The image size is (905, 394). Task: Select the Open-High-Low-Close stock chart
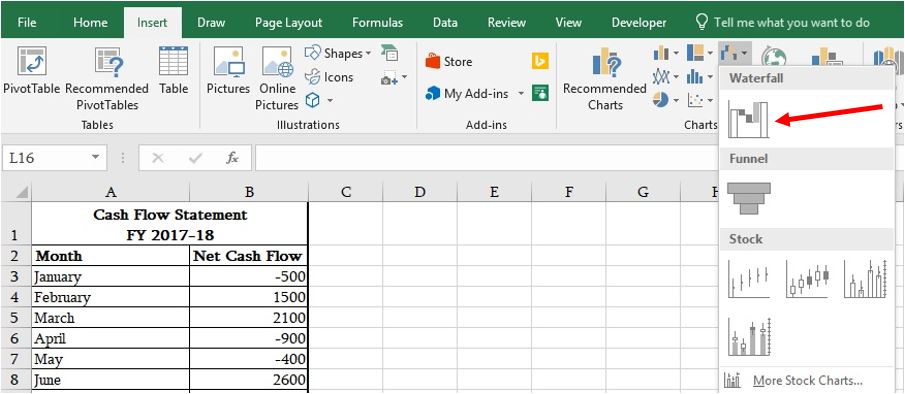pyautogui.click(x=806, y=279)
